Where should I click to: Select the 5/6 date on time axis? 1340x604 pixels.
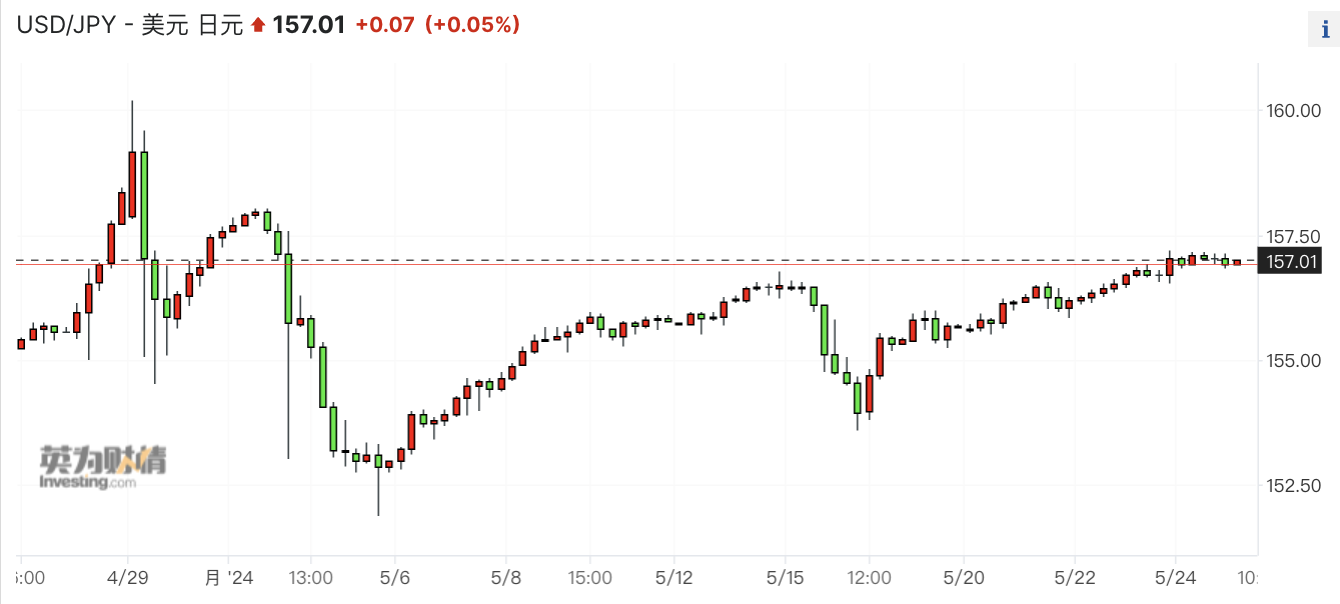tap(395, 577)
